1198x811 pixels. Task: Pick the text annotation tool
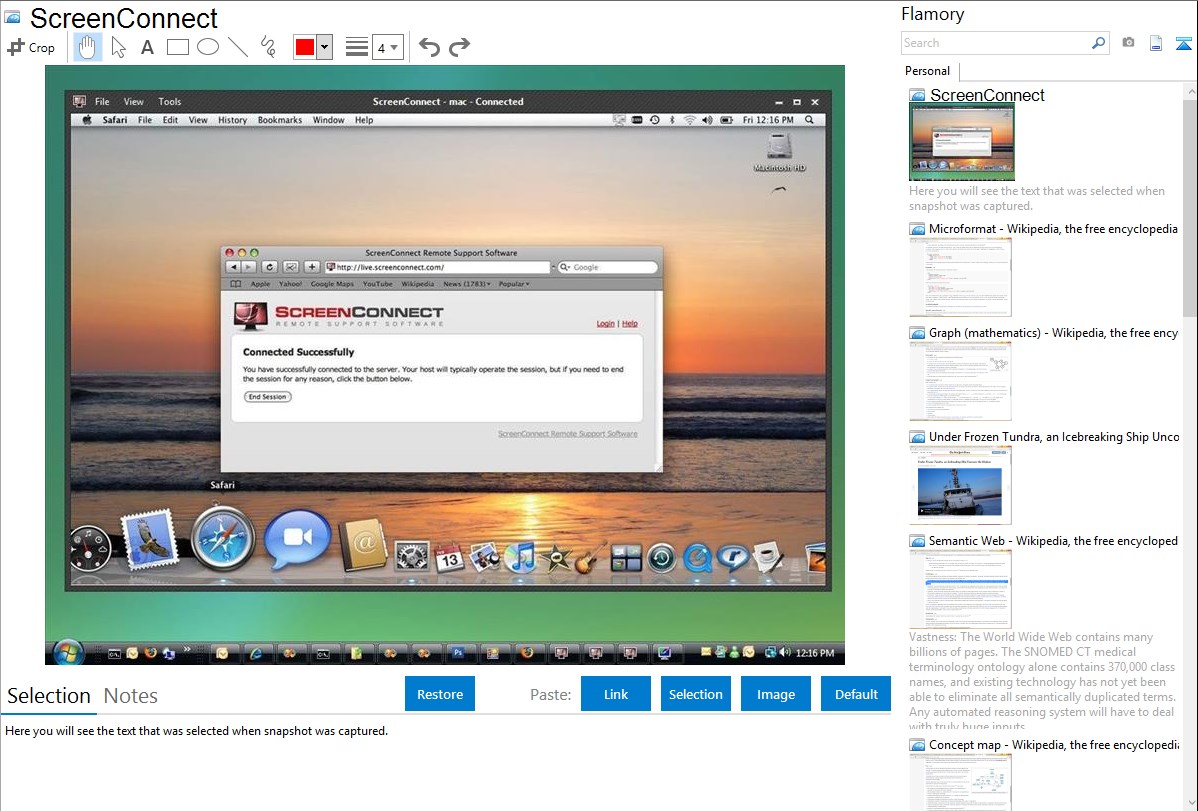pos(147,47)
